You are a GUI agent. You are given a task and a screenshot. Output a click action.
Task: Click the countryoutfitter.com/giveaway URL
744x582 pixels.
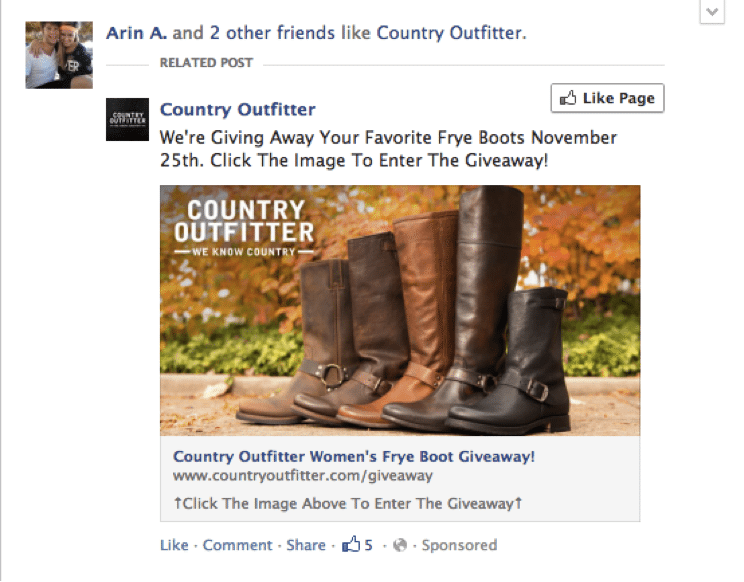click(x=303, y=476)
